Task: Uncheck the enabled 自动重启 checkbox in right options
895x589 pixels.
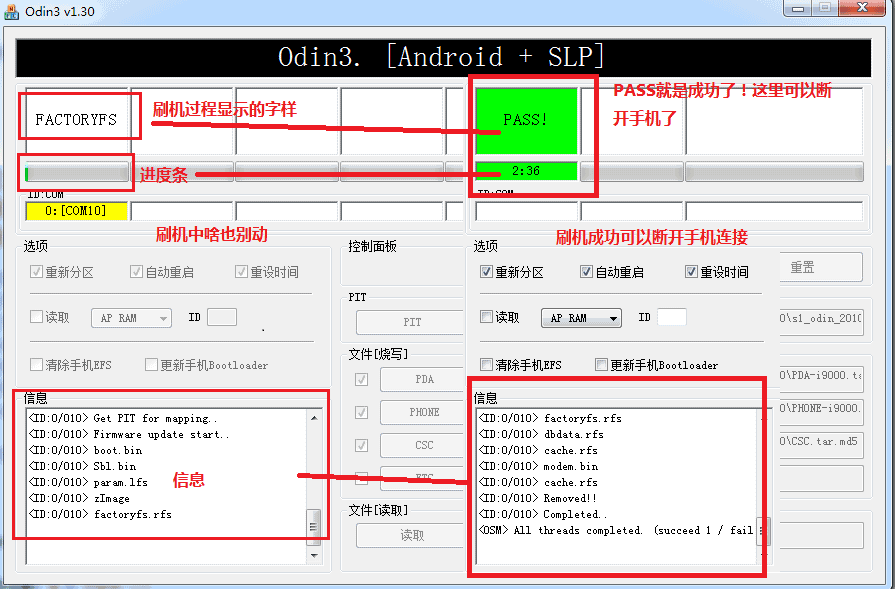Action: pos(586,272)
